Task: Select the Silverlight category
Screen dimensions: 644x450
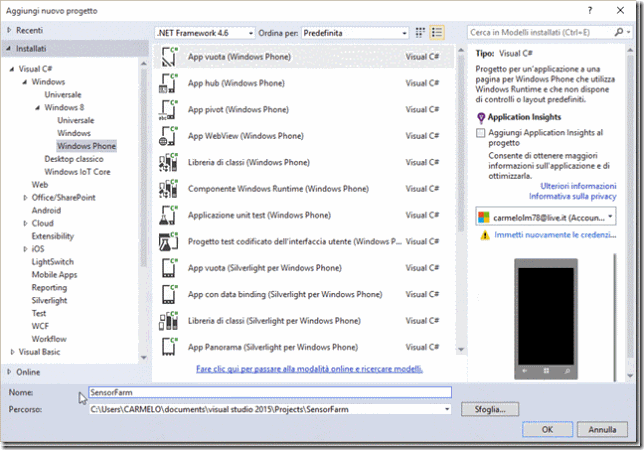Action: [x=49, y=301]
